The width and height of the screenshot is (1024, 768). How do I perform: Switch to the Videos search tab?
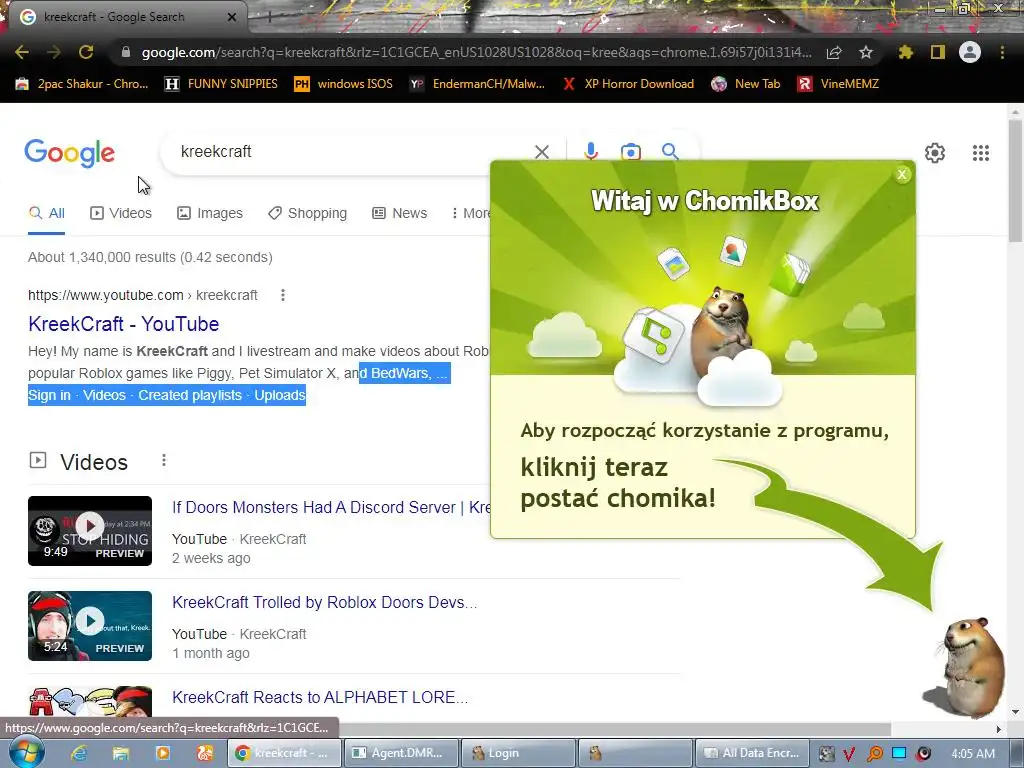pyautogui.click(x=121, y=214)
